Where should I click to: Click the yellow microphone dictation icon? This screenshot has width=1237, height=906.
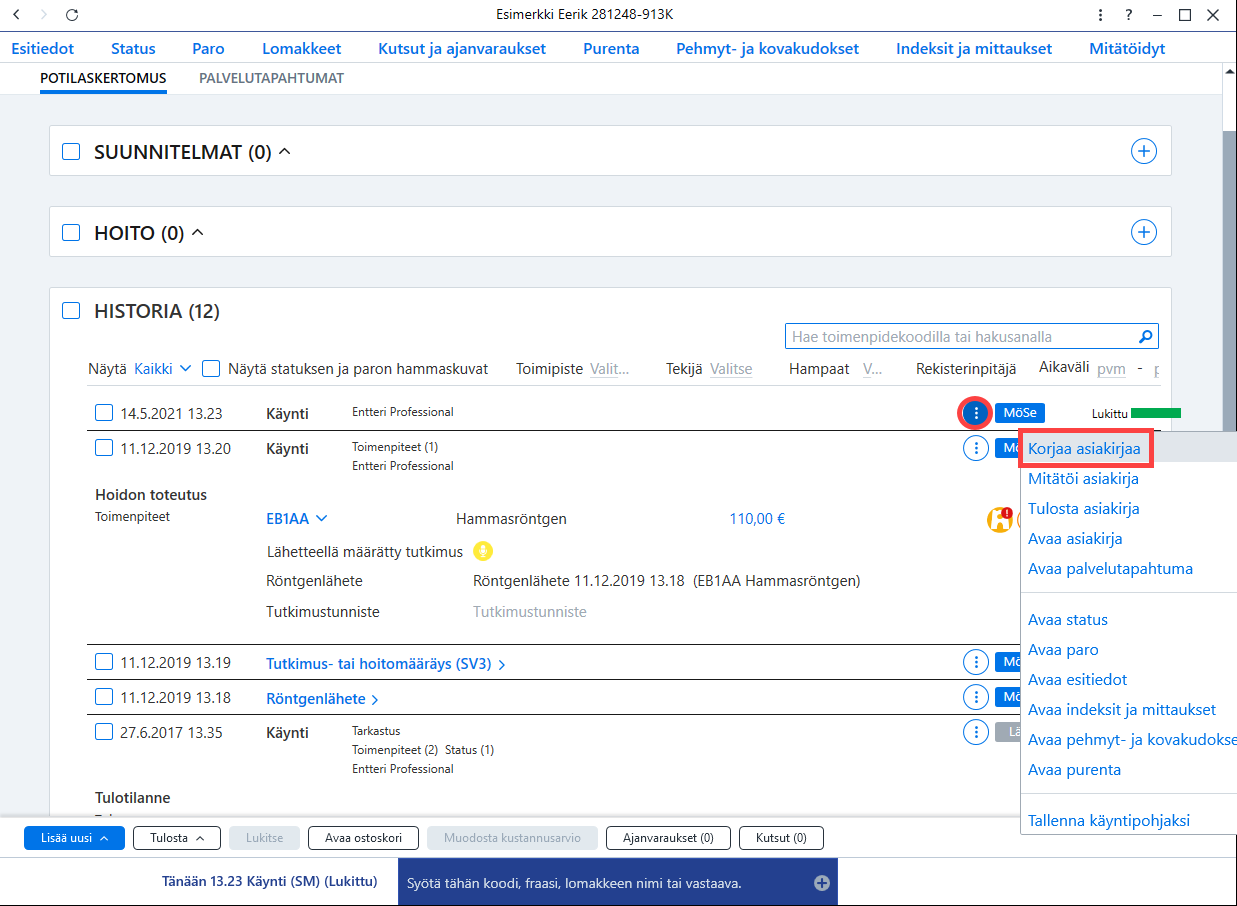point(483,551)
